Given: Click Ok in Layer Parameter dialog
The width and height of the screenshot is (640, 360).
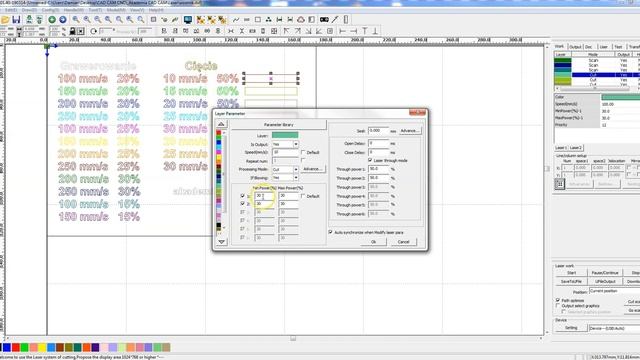Looking at the screenshot, I should click(373, 242).
